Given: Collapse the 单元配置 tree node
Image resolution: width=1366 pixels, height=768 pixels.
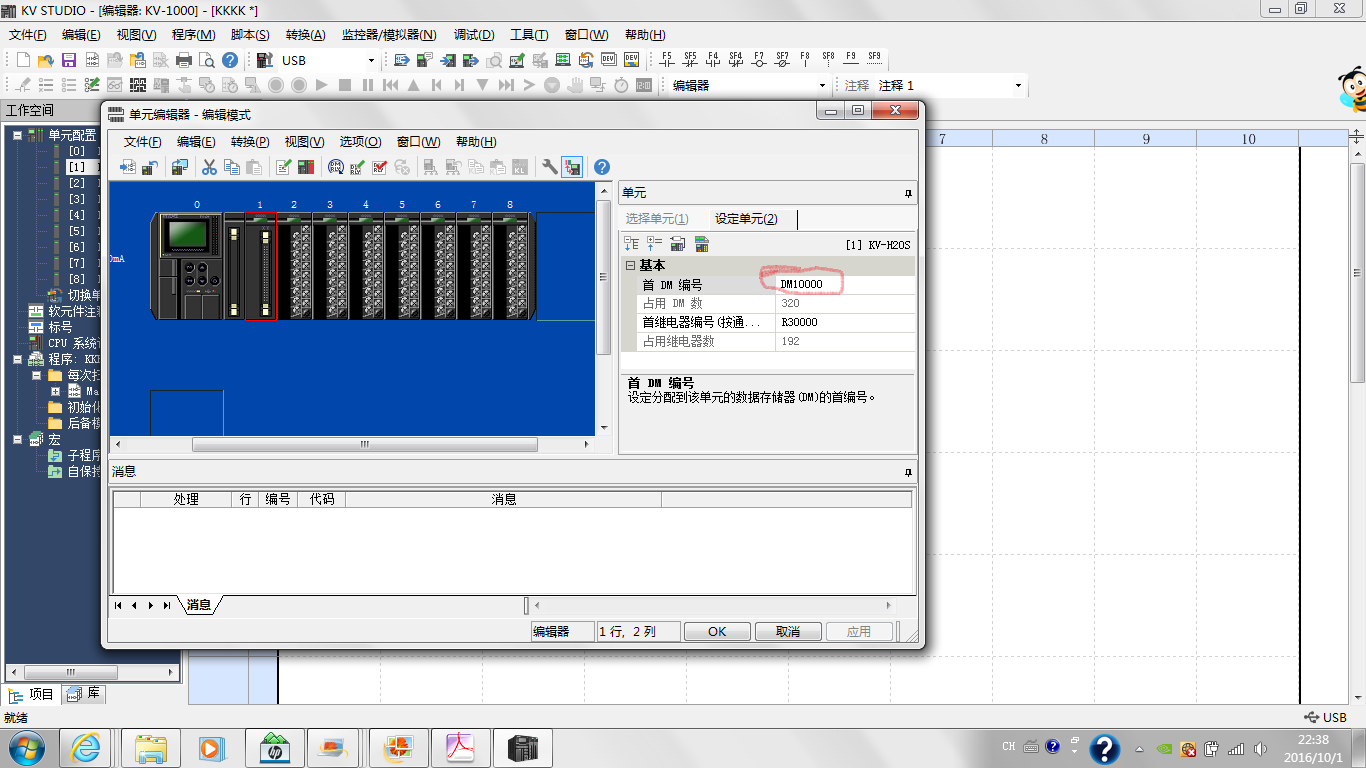Looking at the screenshot, I should (18, 134).
